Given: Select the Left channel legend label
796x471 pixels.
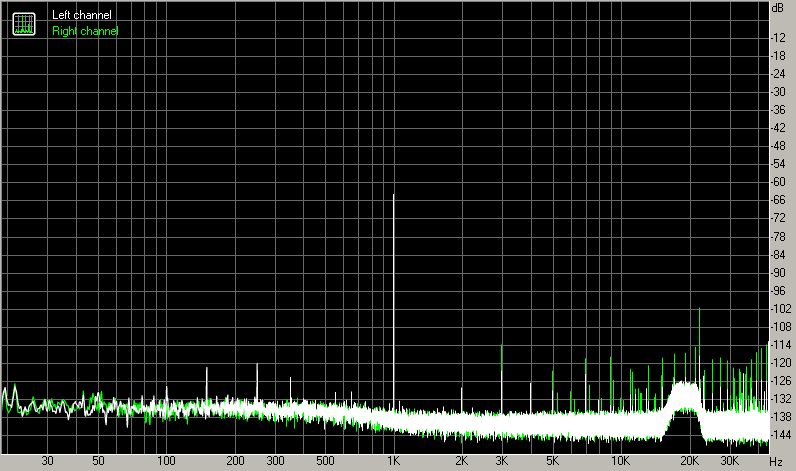Looking at the screenshot, I should (x=82, y=15).
